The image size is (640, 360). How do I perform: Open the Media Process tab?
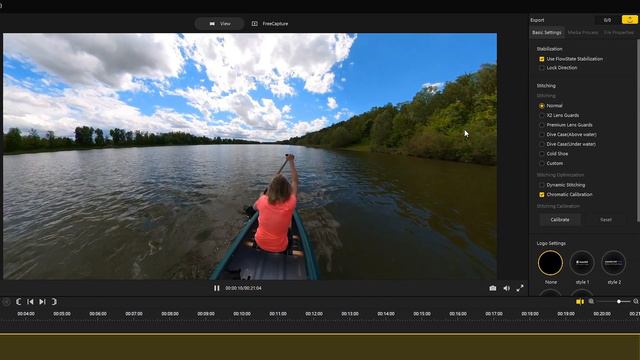(583, 32)
